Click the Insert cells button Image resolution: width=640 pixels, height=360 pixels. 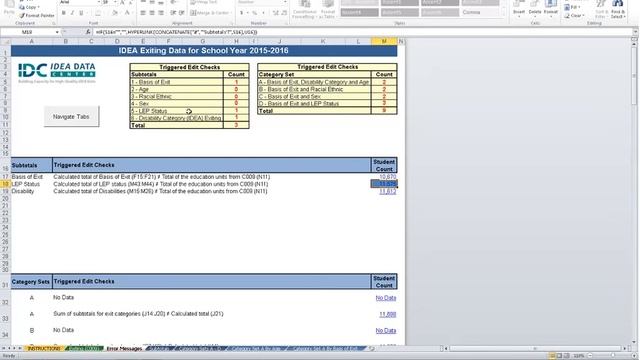519,8
